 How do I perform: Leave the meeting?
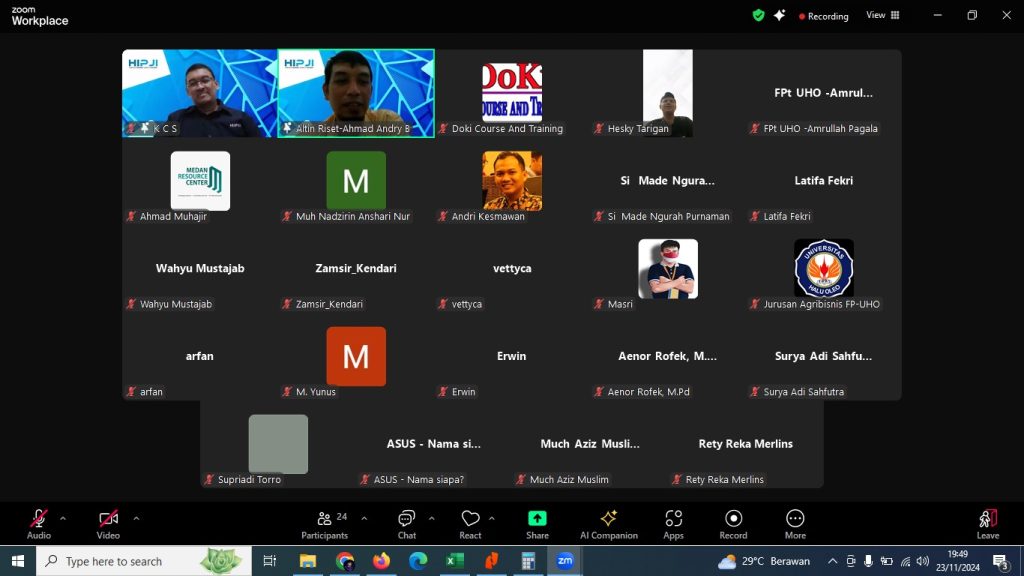pyautogui.click(x=987, y=523)
